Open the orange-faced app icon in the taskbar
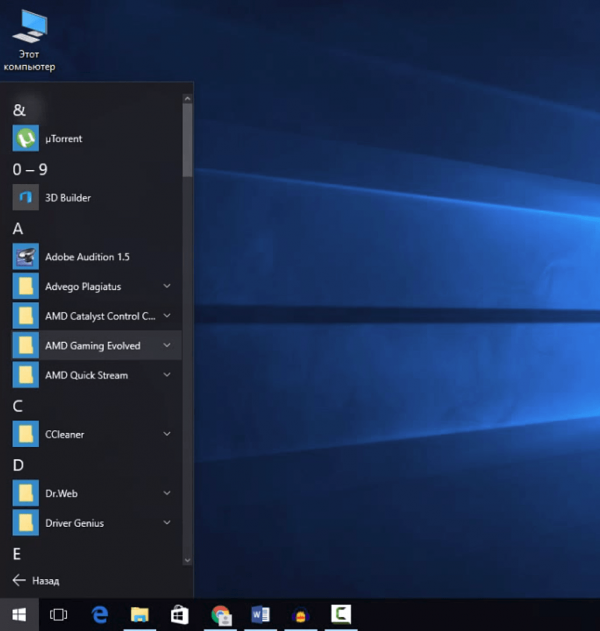 (x=301, y=615)
